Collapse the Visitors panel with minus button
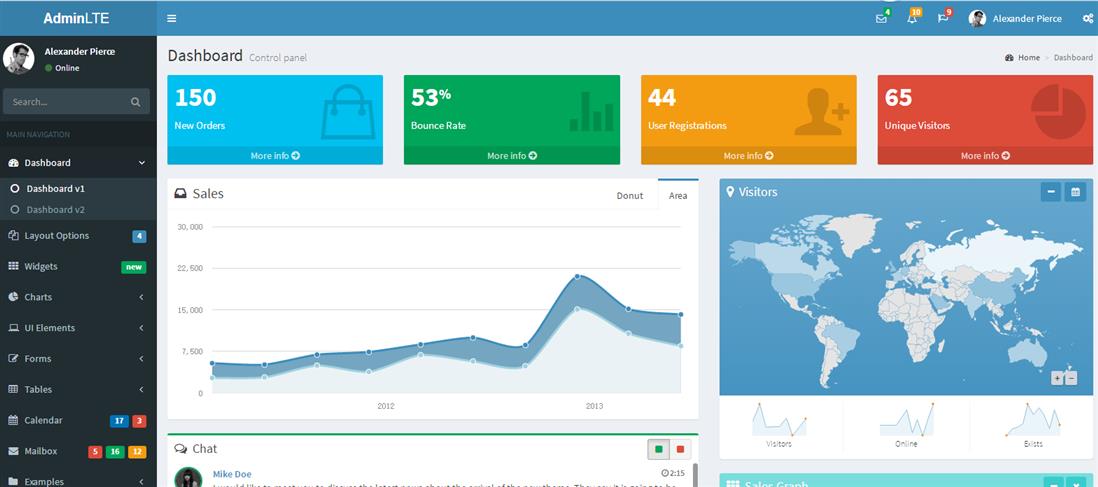This screenshot has width=1098, height=487. click(x=1050, y=192)
